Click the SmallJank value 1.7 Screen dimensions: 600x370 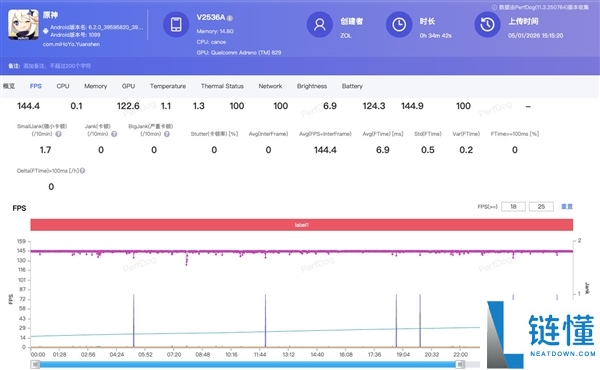click(x=45, y=150)
